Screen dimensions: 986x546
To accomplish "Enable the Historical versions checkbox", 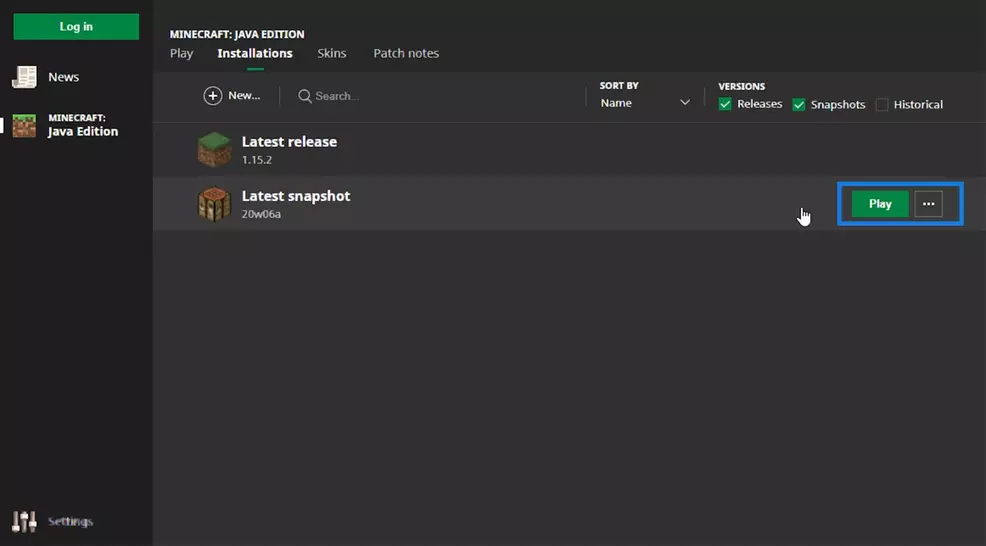I will [x=882, y=104].
